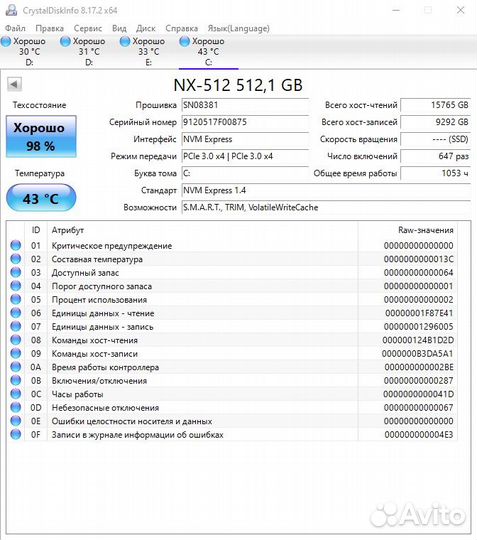The width and height of the screenshot is (477, 540).
Task: Select attribute text Команды хост-чтения
Action: [x=95, y=340]
